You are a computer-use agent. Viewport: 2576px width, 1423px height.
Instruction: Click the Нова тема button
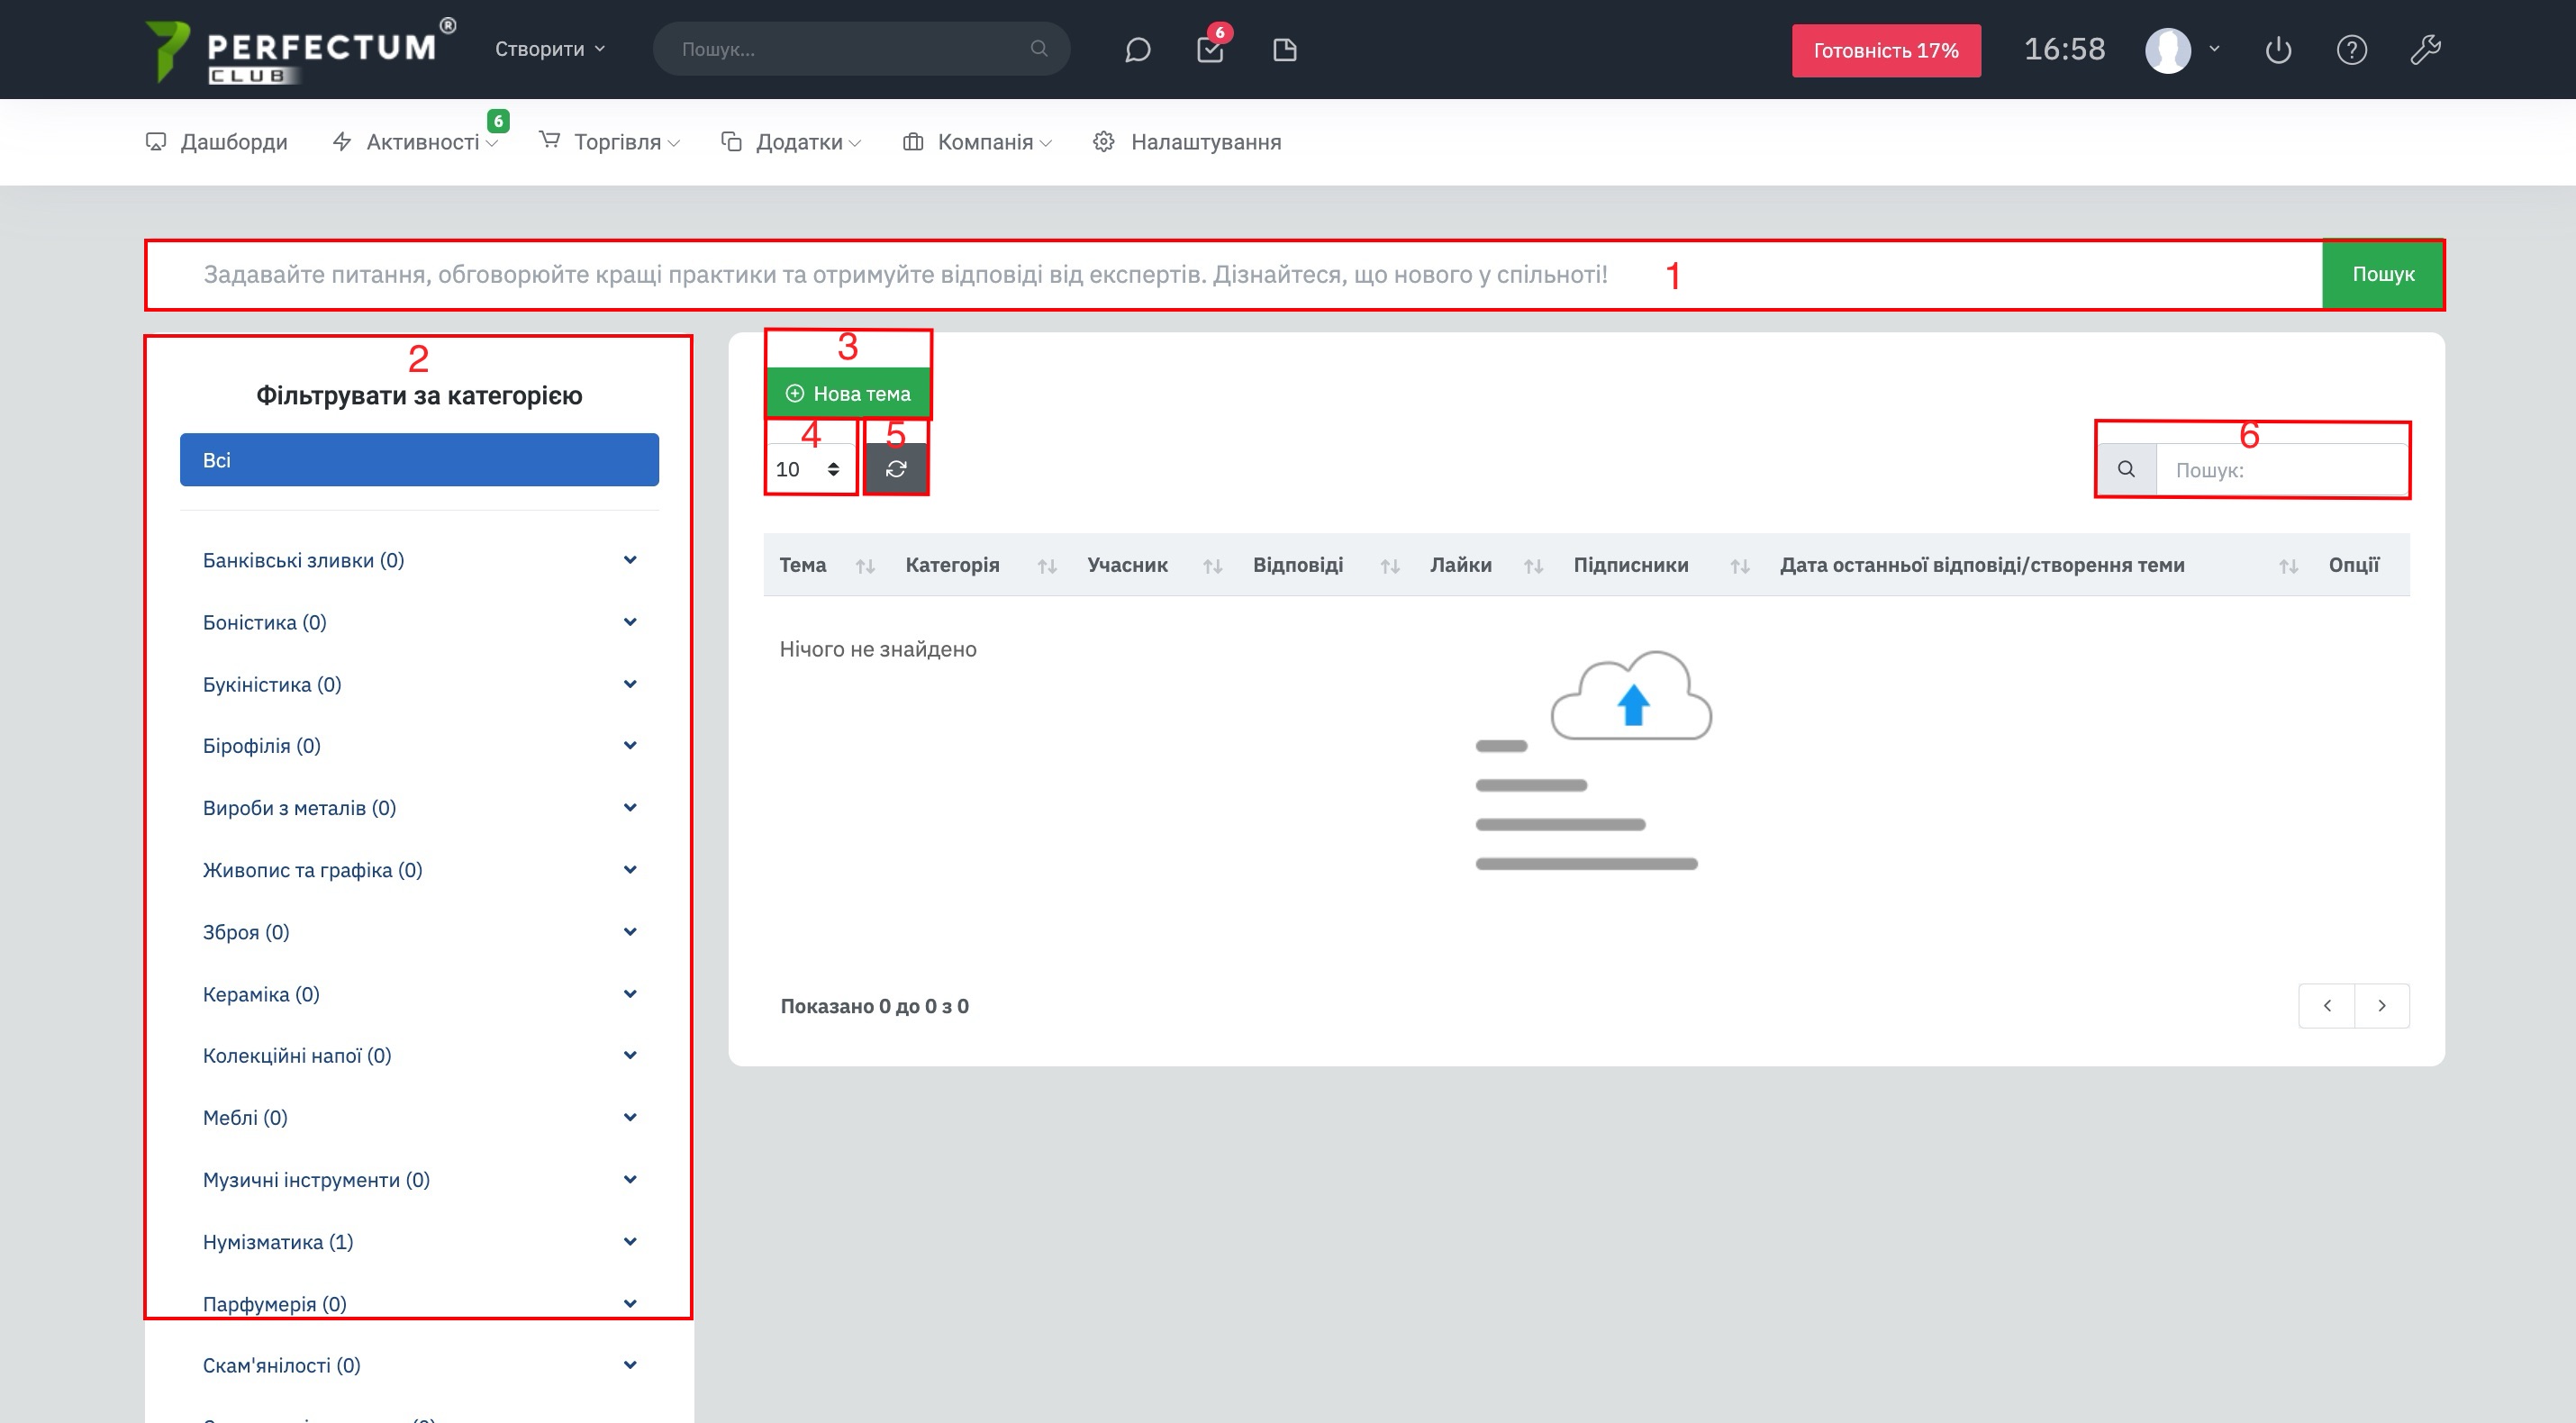[x=848, y=394]
